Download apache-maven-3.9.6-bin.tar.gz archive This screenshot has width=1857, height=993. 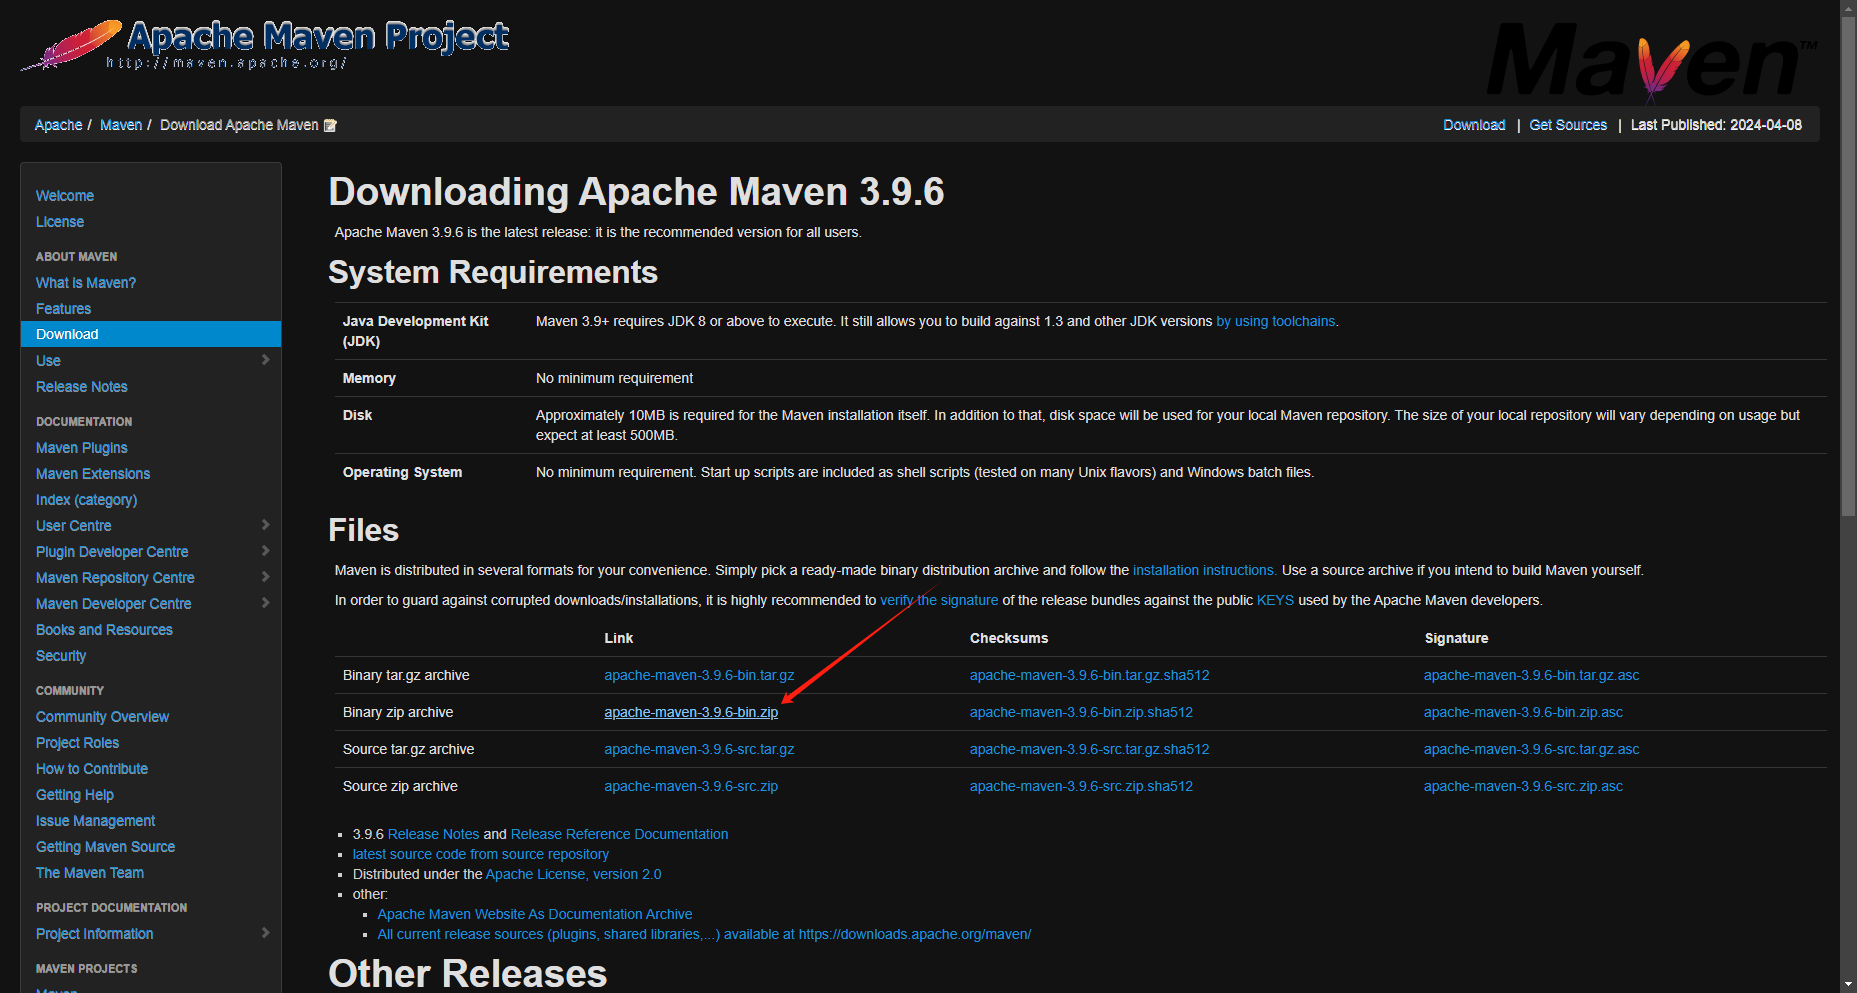tap(699, 675)
